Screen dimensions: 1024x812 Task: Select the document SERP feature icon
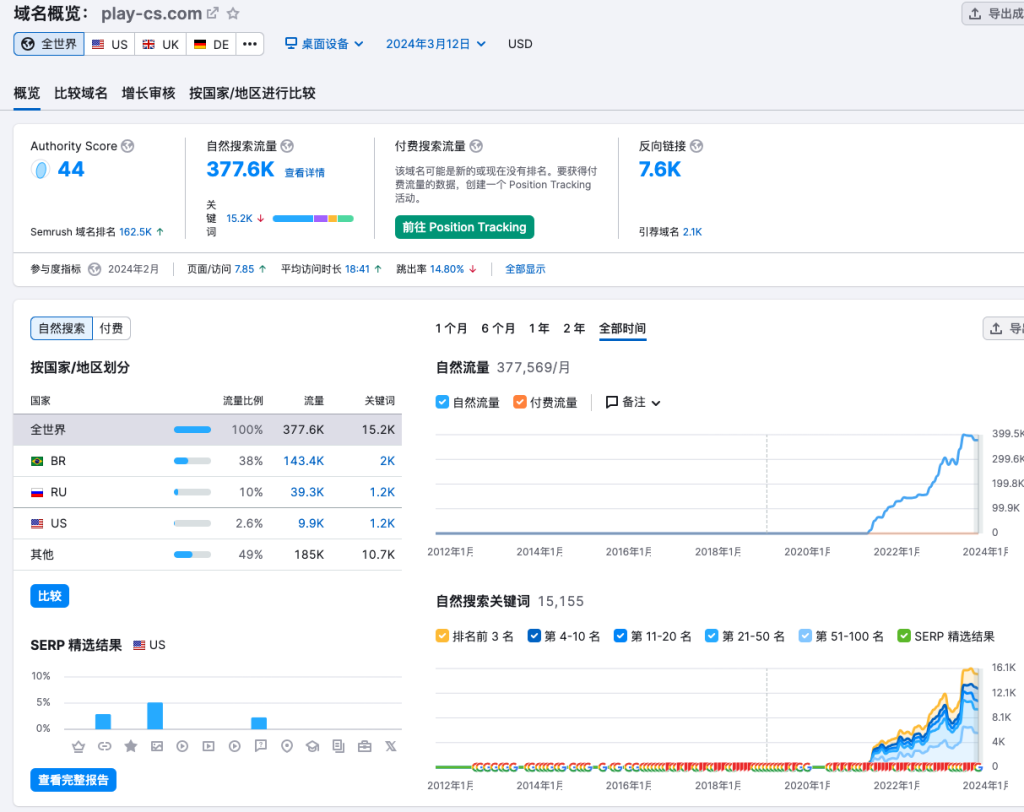pos(338,746)
